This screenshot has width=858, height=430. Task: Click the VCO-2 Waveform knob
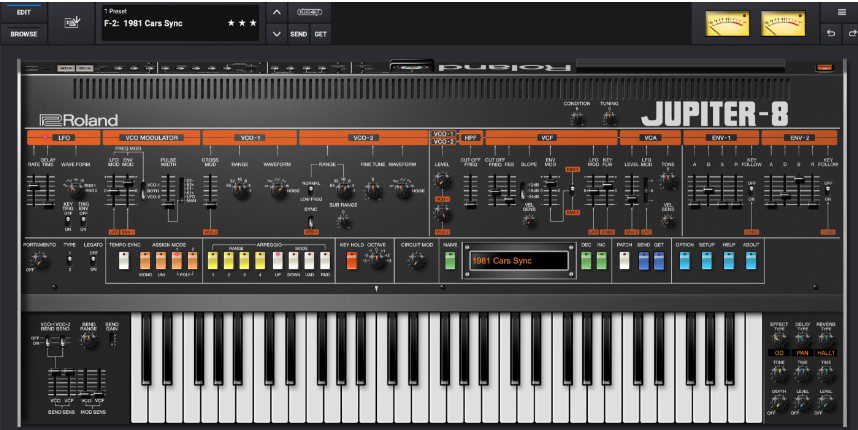pyautogui.click(x=403, y=190)
